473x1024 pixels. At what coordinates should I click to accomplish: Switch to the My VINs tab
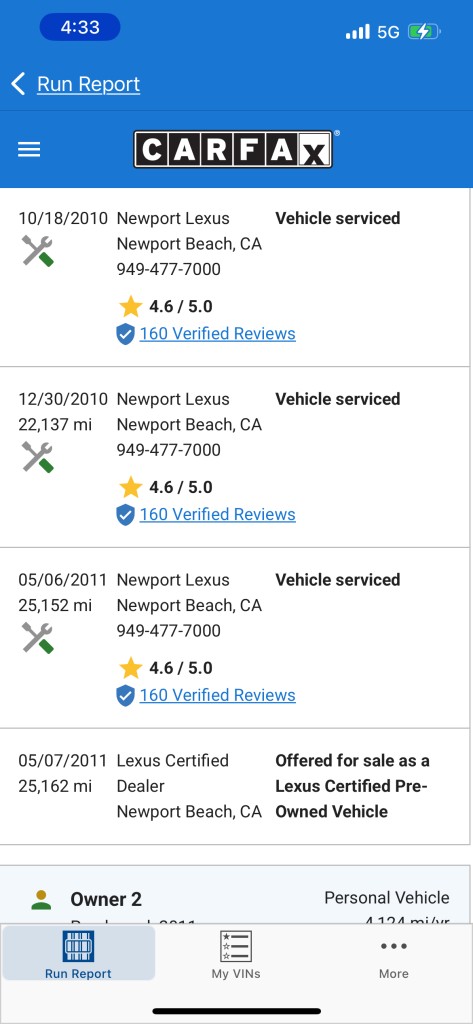(236, 955)
